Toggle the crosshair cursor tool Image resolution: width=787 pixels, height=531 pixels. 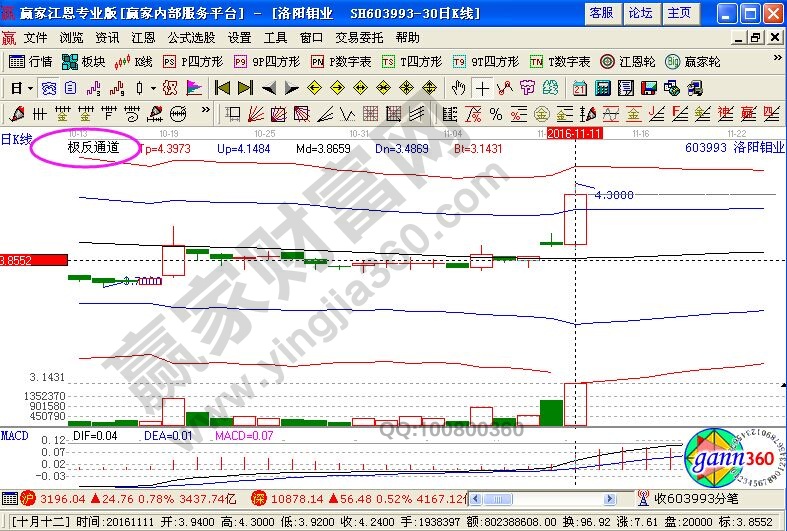tap(482, 87)
